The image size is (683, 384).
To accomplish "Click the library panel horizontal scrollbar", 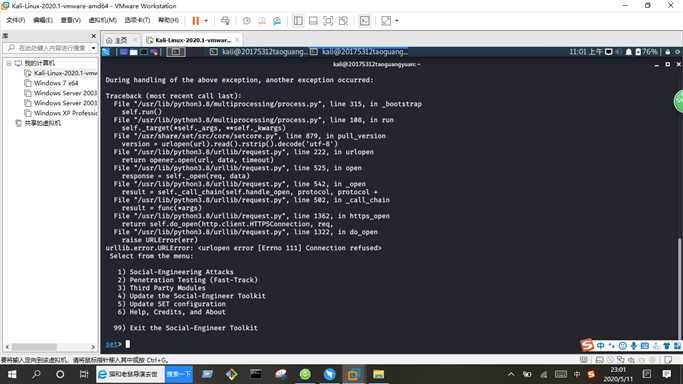I will point(50,347).
